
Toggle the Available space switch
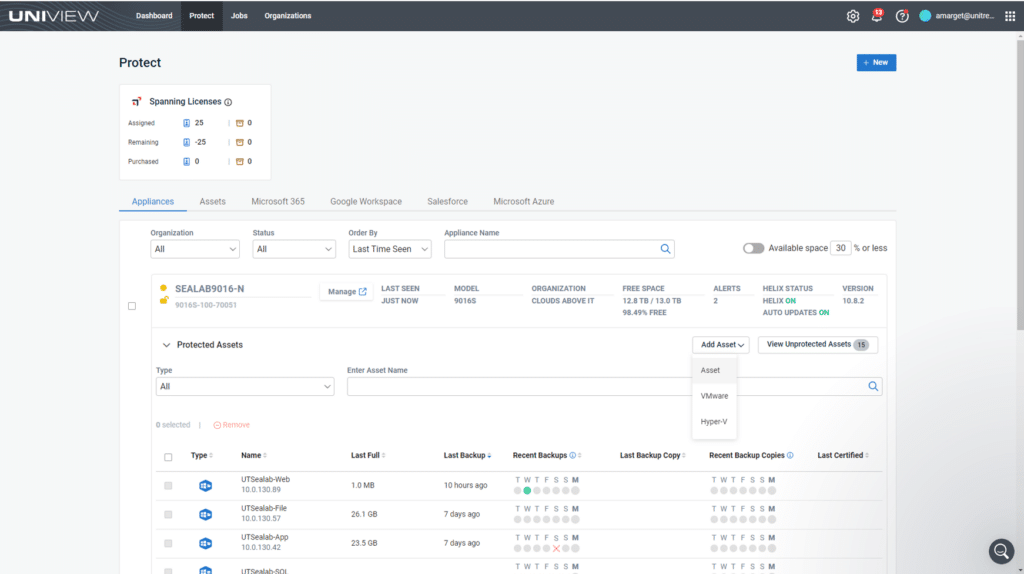pyautogui.click(x=753, y=248)
